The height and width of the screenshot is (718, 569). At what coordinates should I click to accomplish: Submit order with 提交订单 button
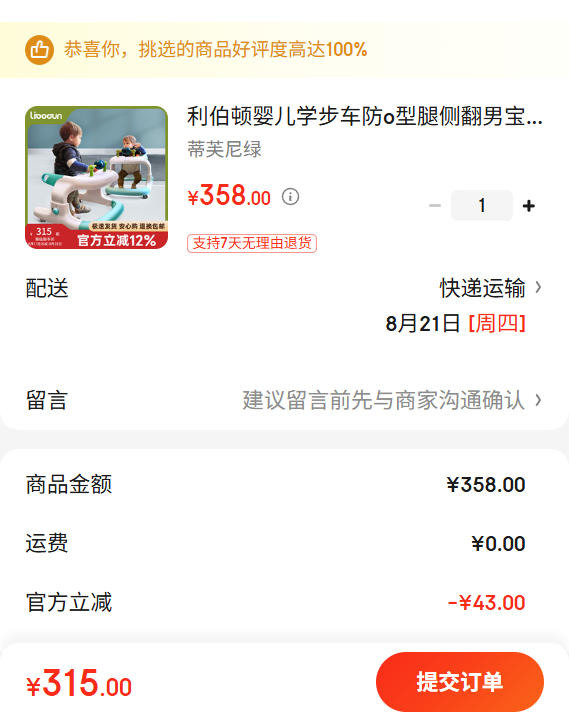[460, 682]
